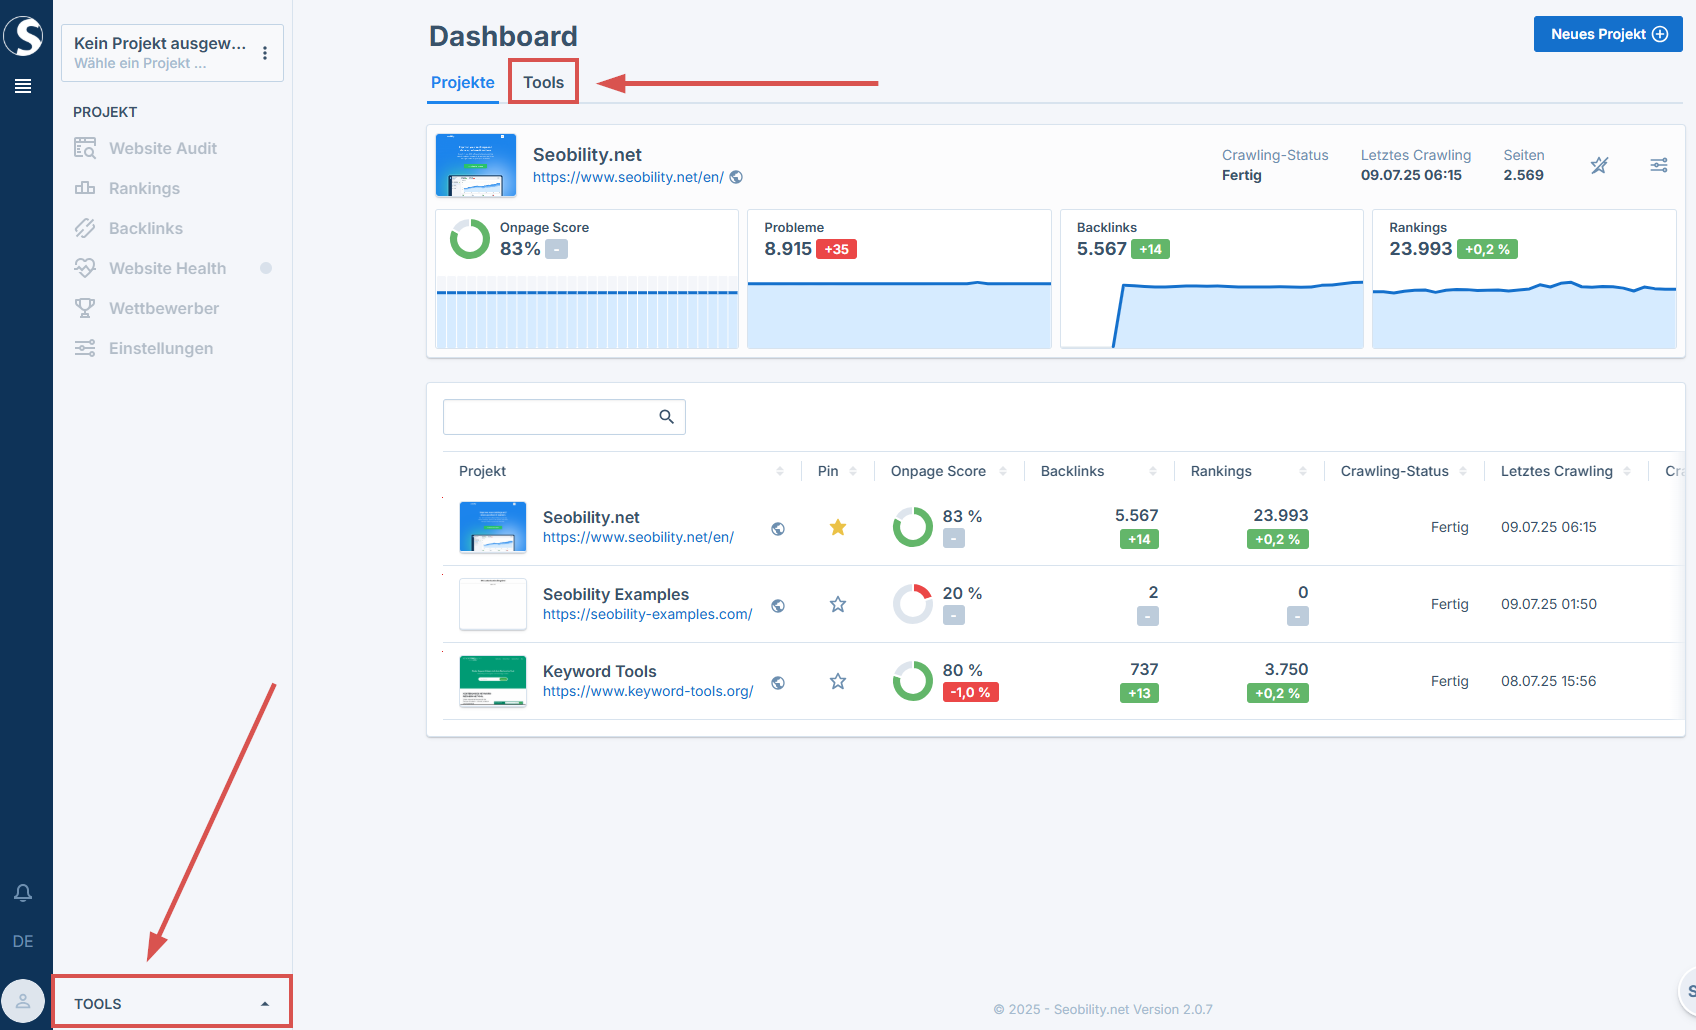
Task: Open project selector three-dot menu
Action: coord(265,53)
